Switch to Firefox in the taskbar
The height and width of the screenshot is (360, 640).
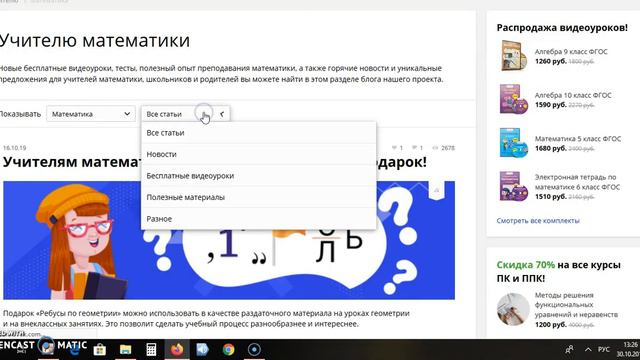(177, 349)
